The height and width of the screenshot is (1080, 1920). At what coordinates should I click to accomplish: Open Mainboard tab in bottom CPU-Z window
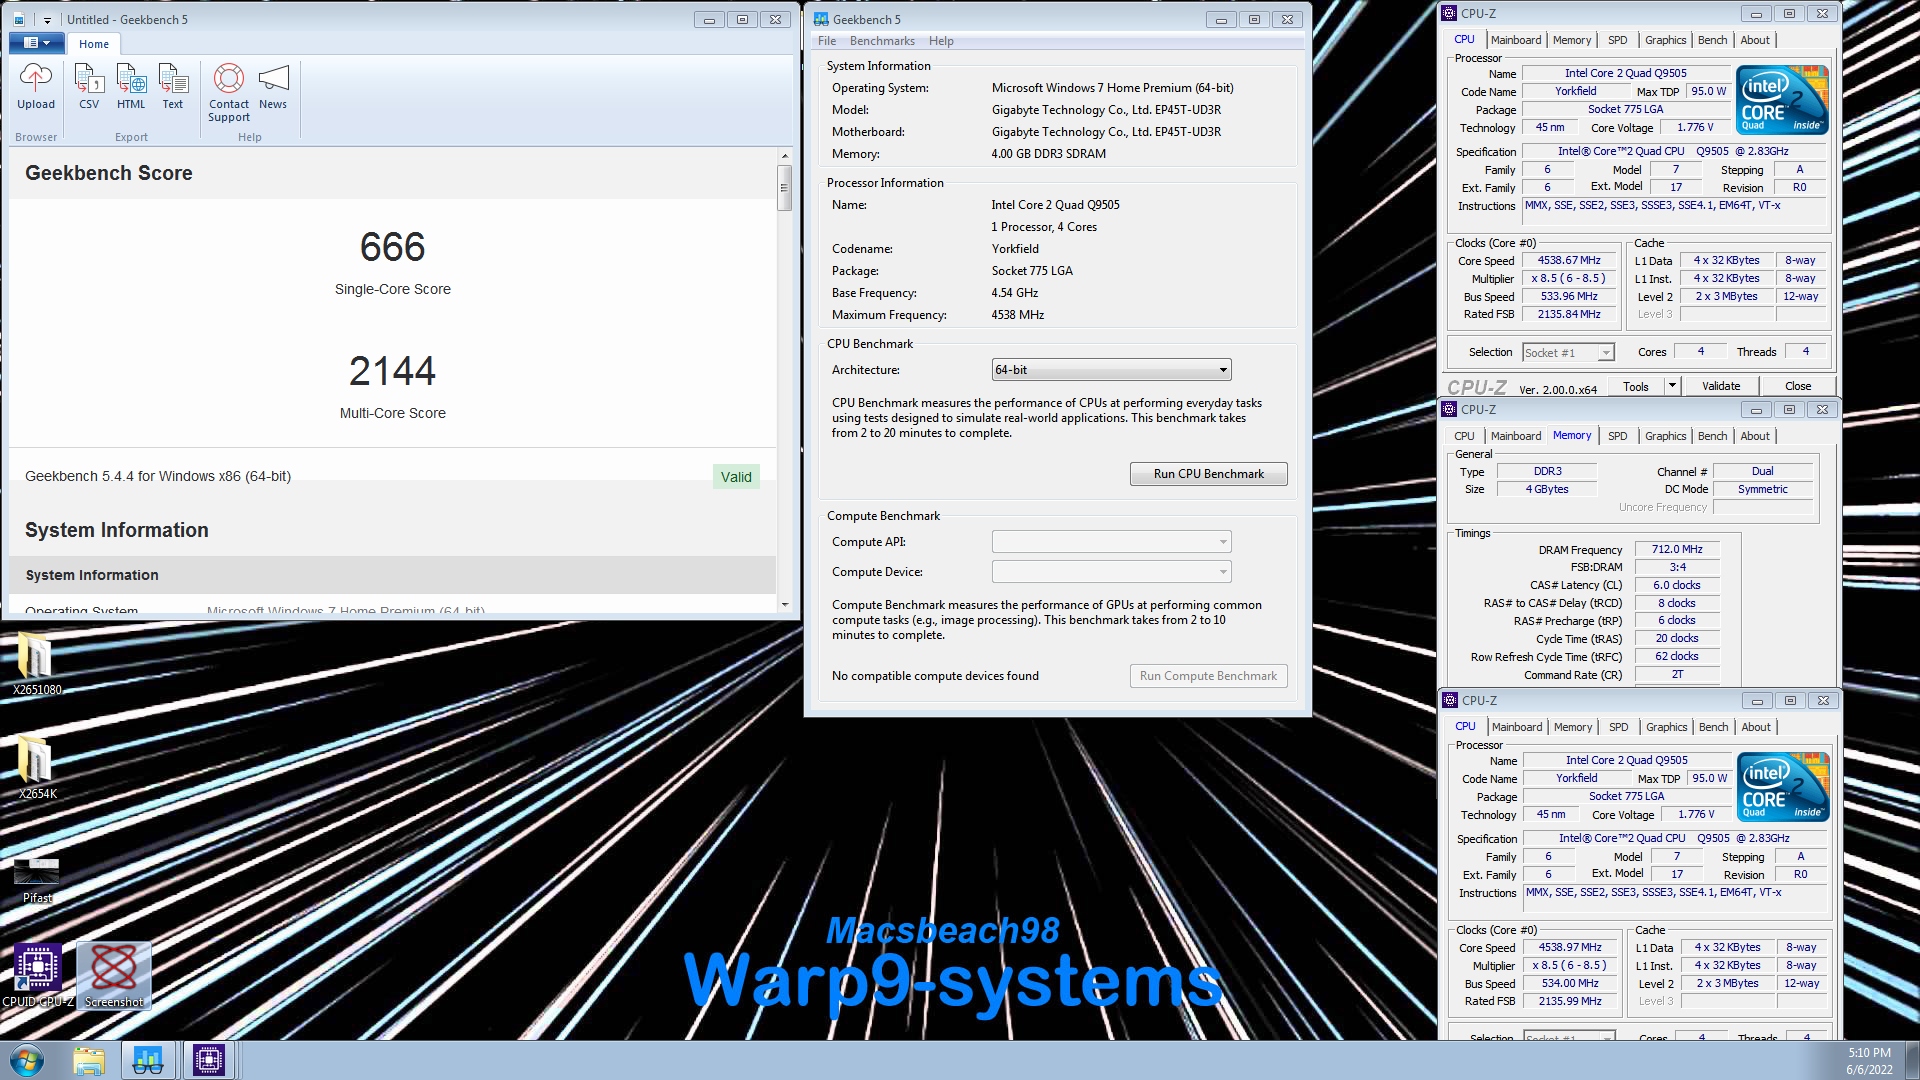click(1516, 727)
